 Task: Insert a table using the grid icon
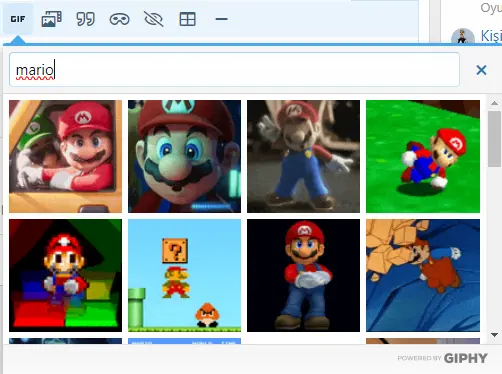[x=187, y=19]
